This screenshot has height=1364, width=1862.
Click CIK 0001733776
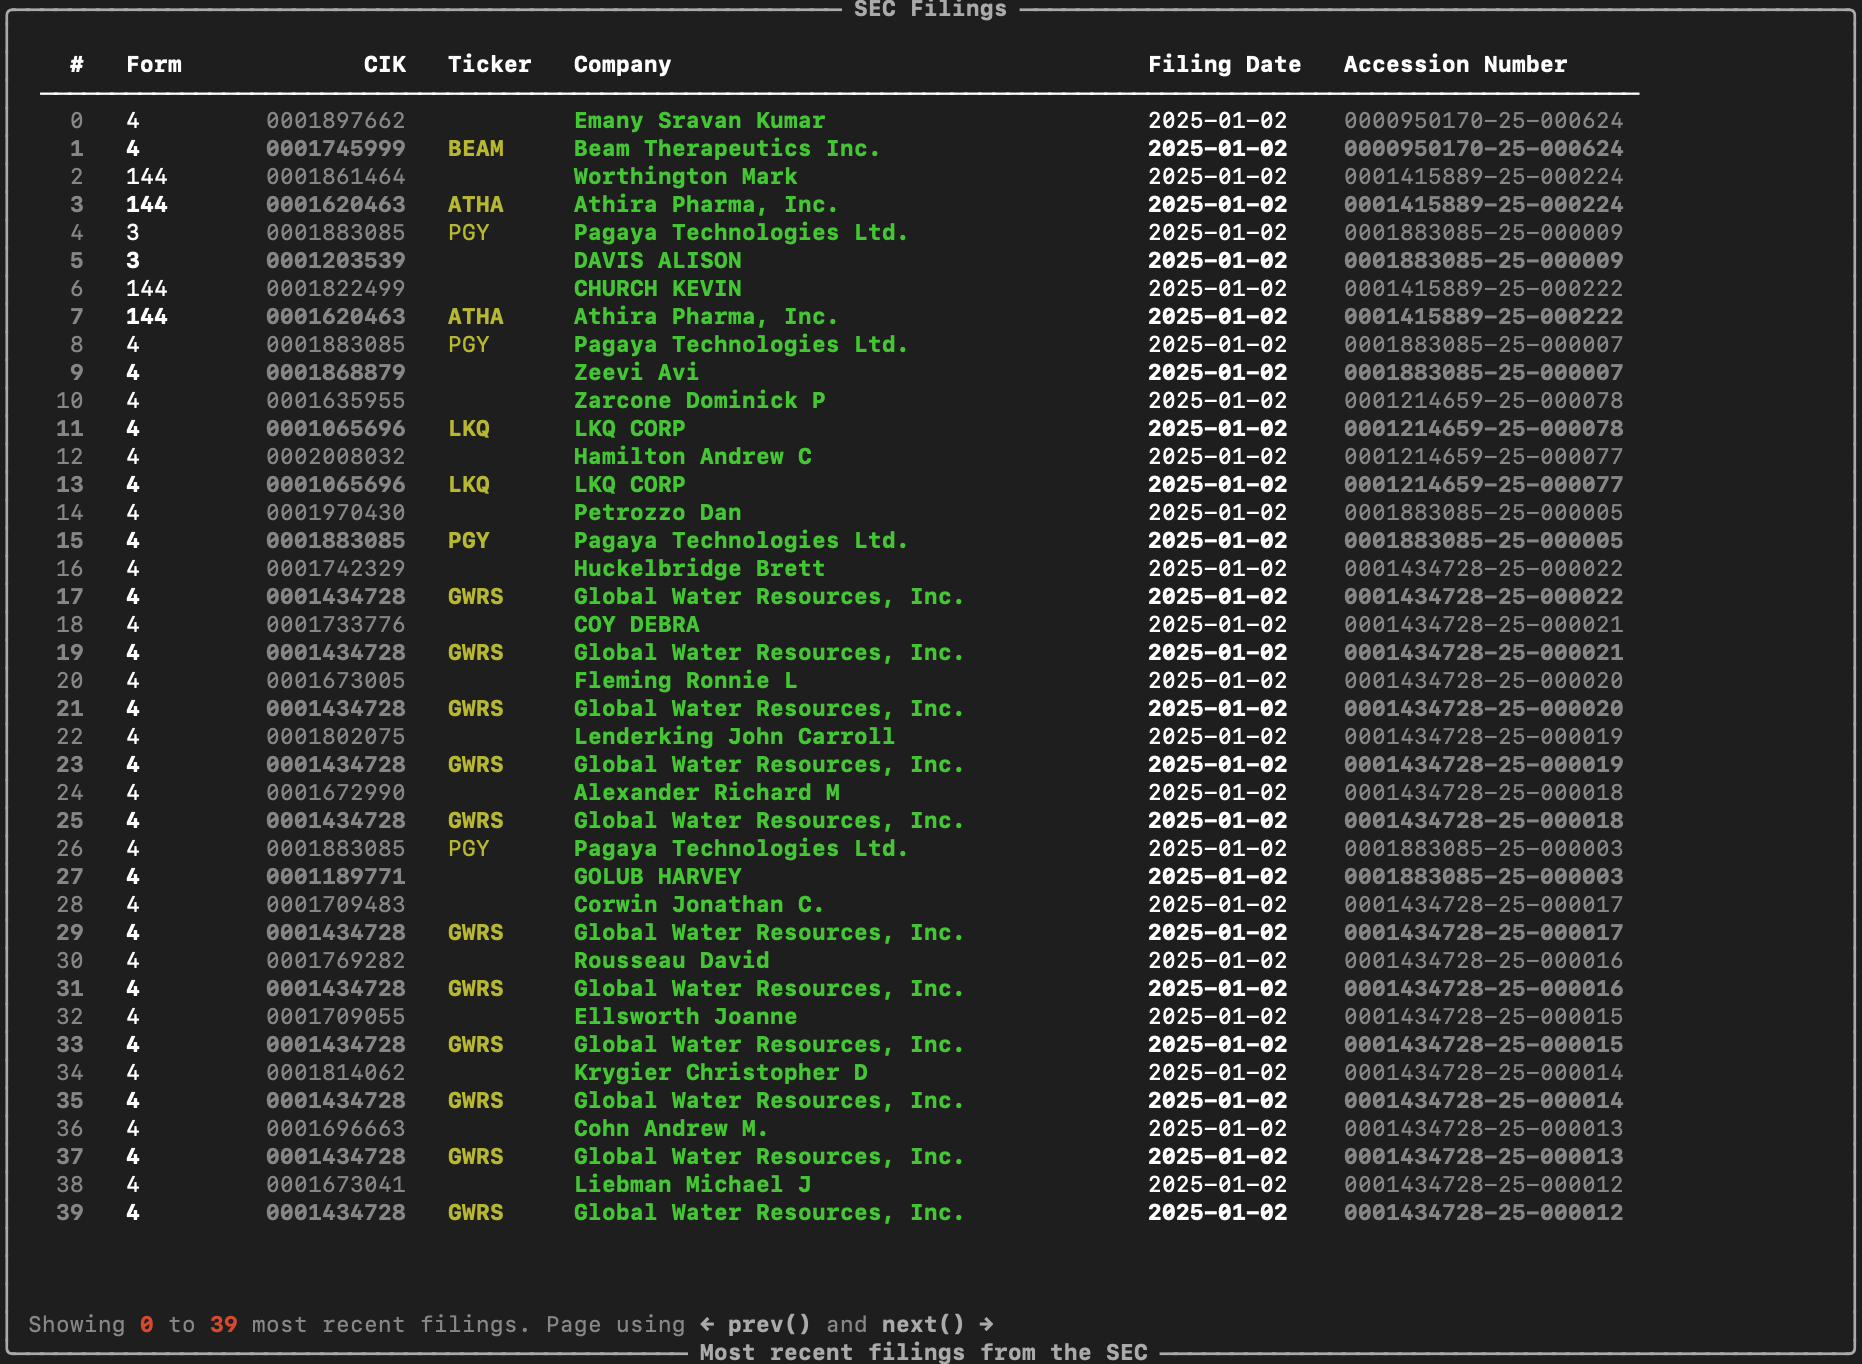[x=335, y=624]
